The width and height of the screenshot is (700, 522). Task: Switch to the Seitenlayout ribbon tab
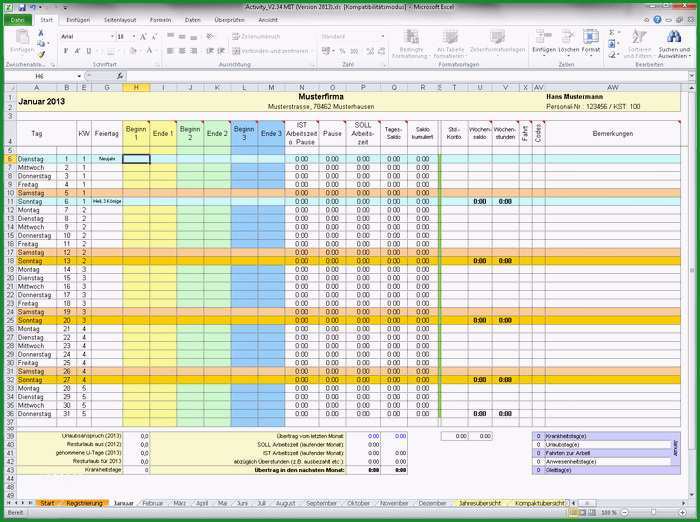tap(120, 20)
